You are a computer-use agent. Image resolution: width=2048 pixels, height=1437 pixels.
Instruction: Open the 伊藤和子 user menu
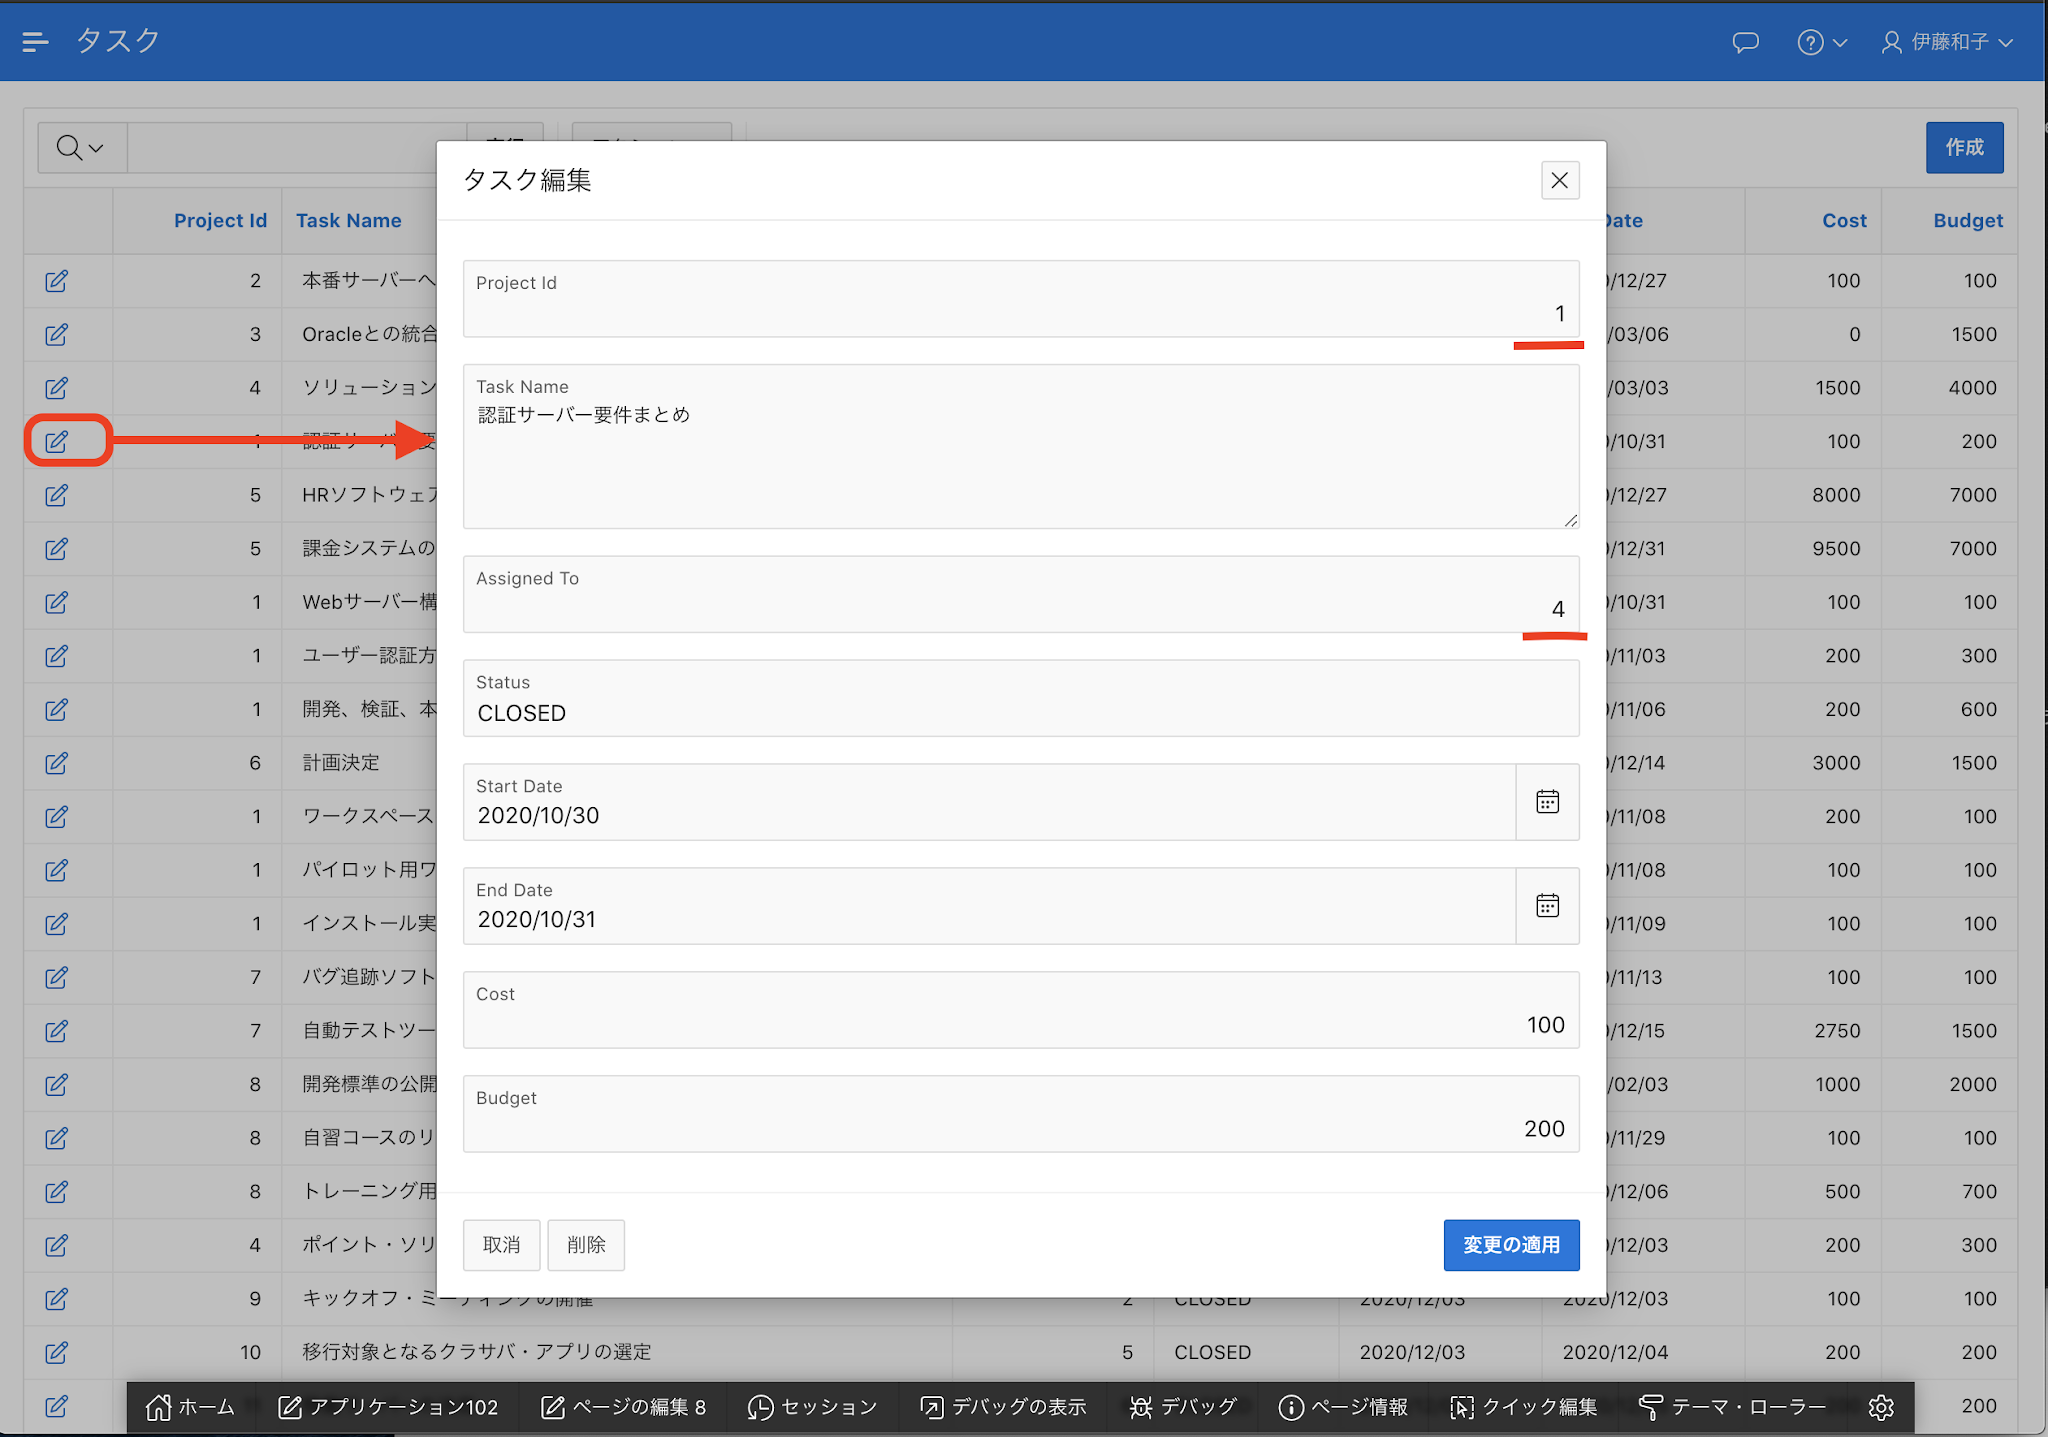coord(1947,42)
